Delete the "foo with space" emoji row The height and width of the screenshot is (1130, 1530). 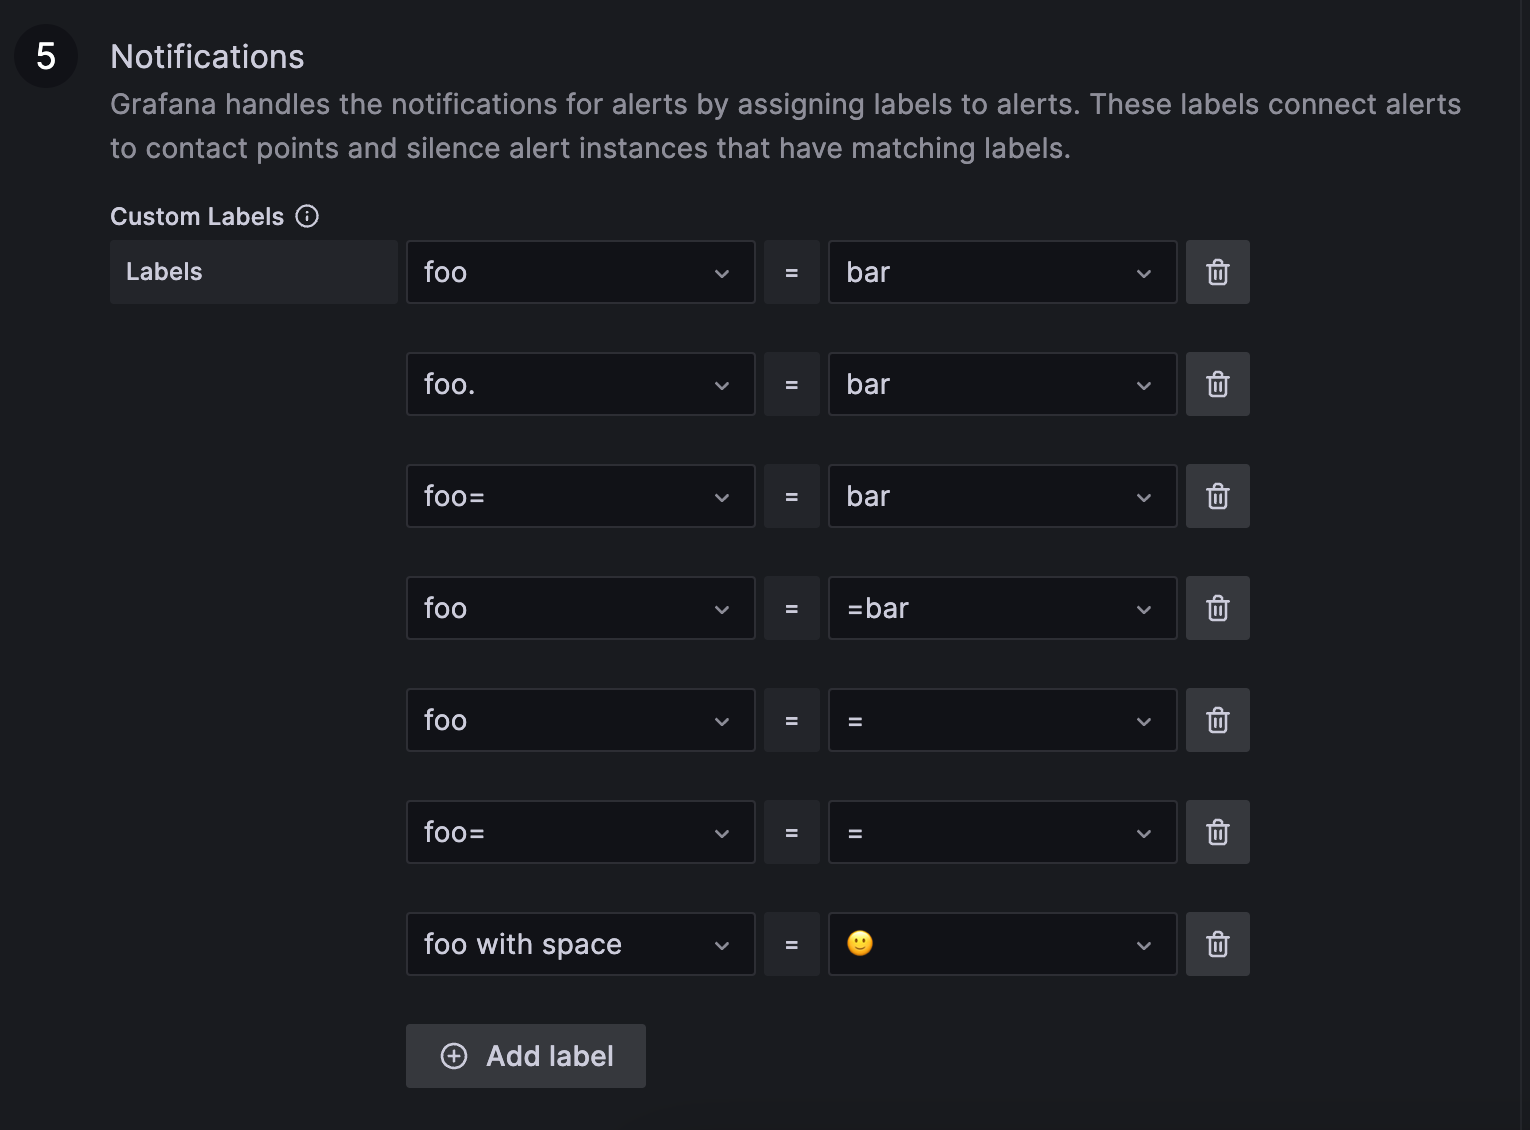(1217, 943)
